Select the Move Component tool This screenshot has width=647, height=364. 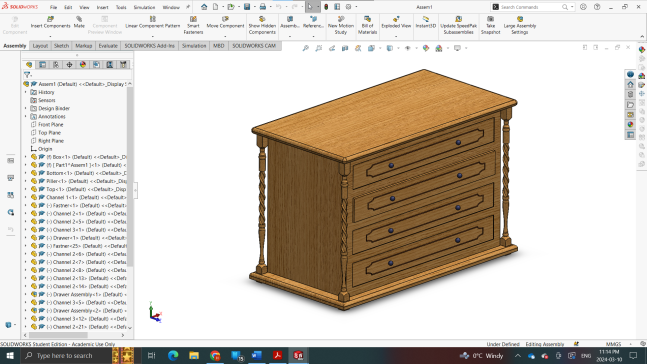pos(225,23)
